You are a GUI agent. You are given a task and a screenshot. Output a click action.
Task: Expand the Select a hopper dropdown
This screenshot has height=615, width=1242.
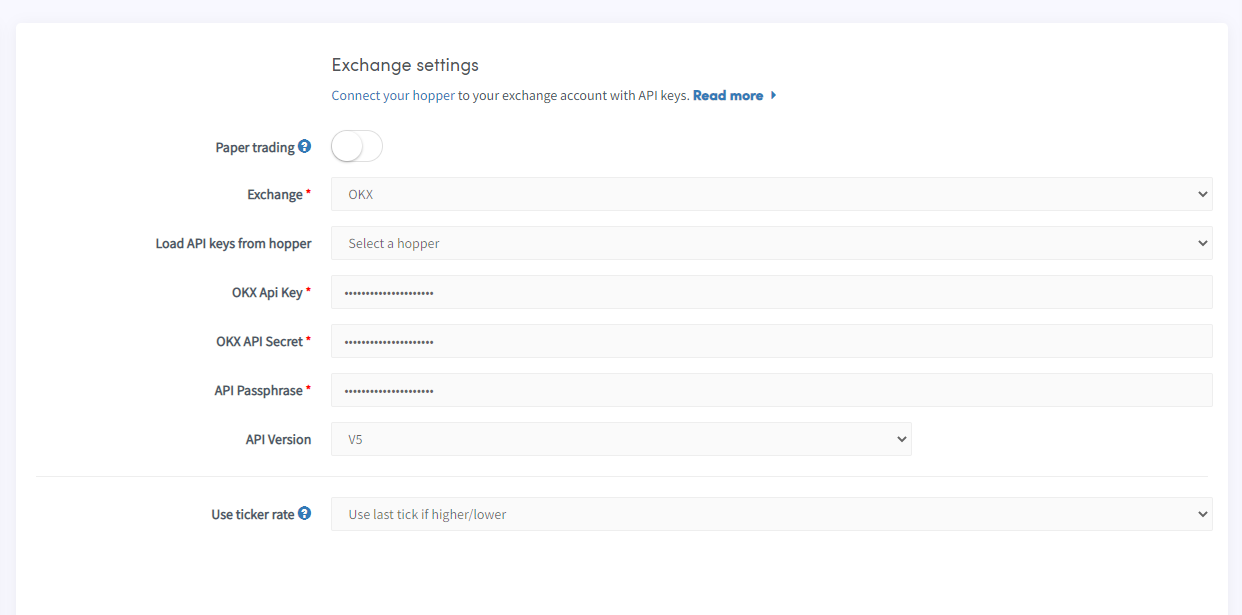(771, 243)
